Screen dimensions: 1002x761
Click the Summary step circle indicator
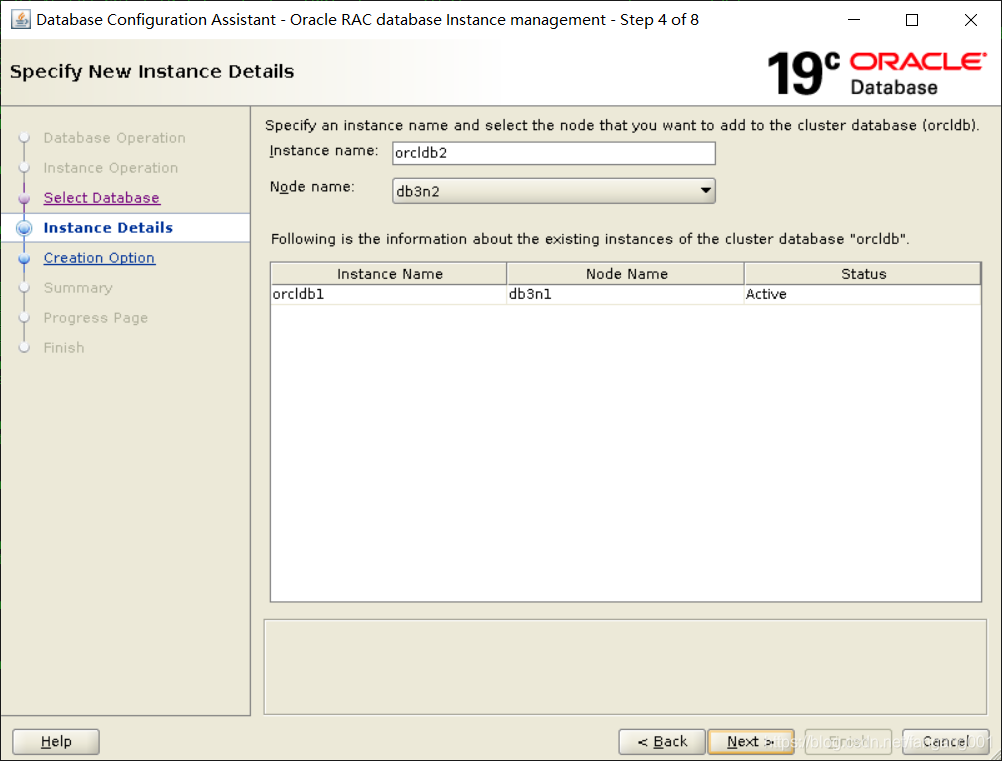click(x=24, y=288)
